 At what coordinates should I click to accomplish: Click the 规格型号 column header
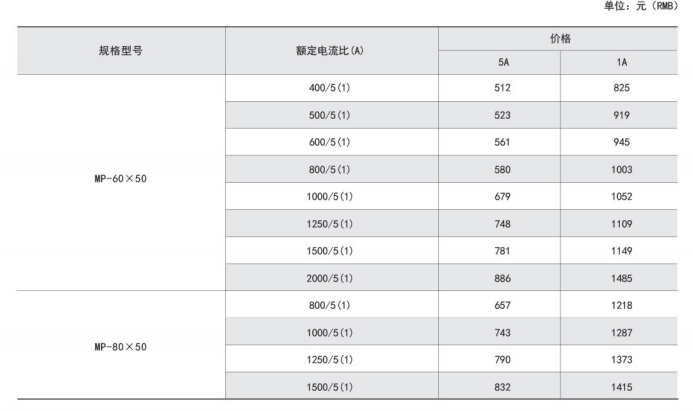click(x=119, y=50)
